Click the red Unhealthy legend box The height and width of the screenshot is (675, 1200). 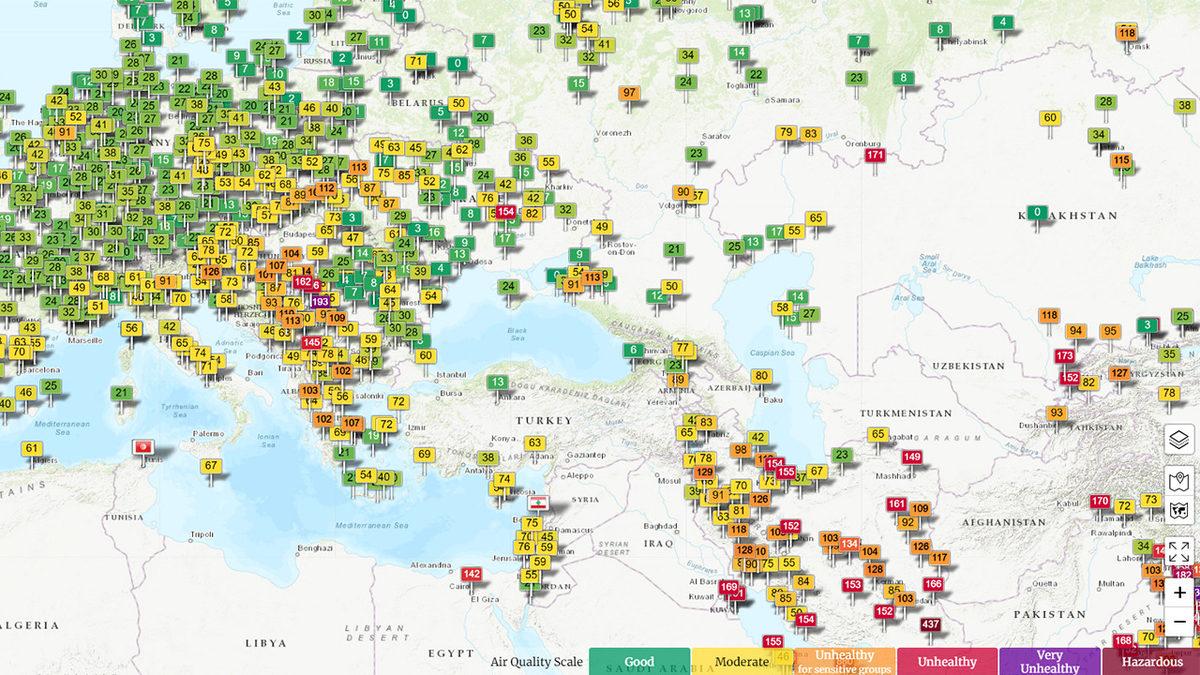947,661
